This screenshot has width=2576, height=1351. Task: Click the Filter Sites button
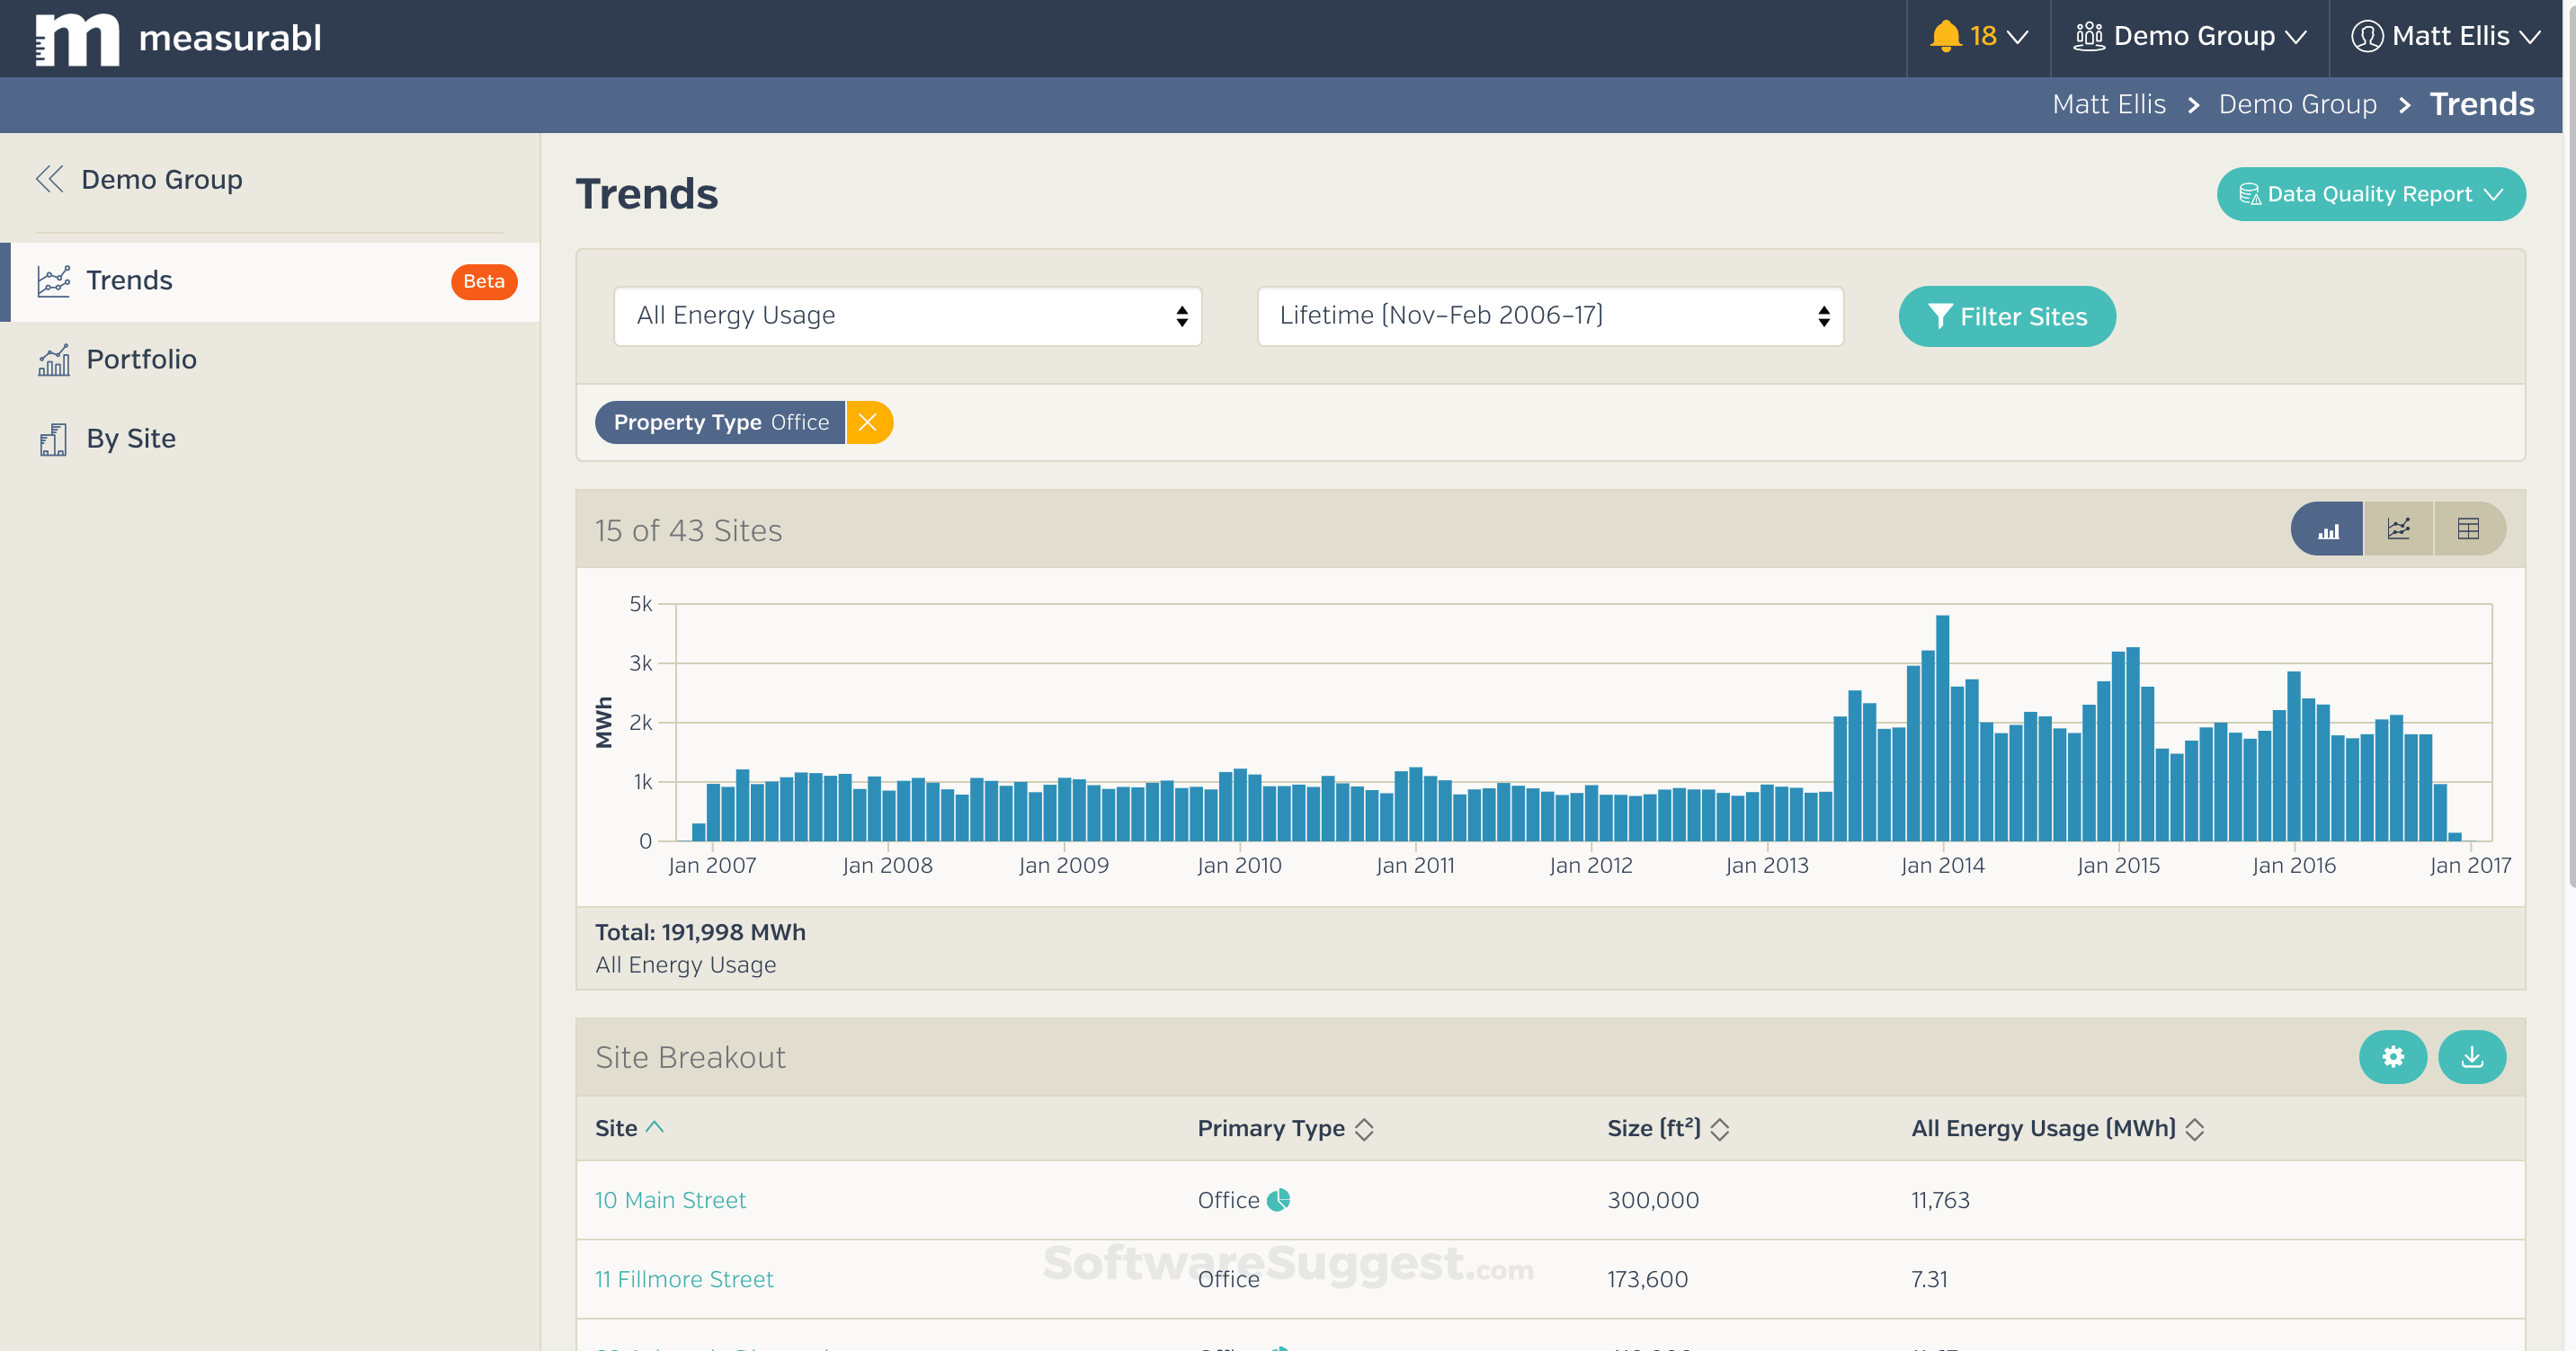pyautogui.click(x=2007, y=316)
